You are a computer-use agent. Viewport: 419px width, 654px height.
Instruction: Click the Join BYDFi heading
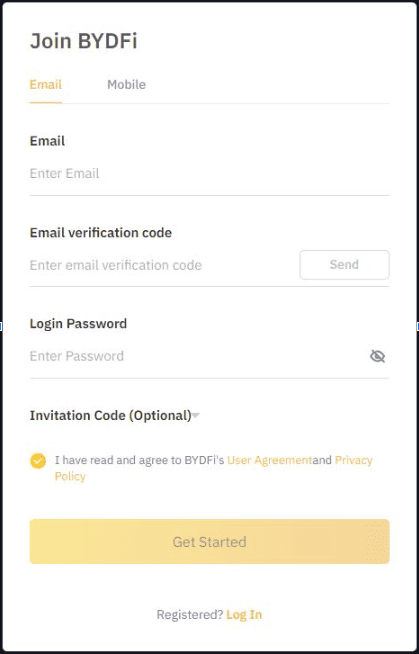tap(83, 41)
